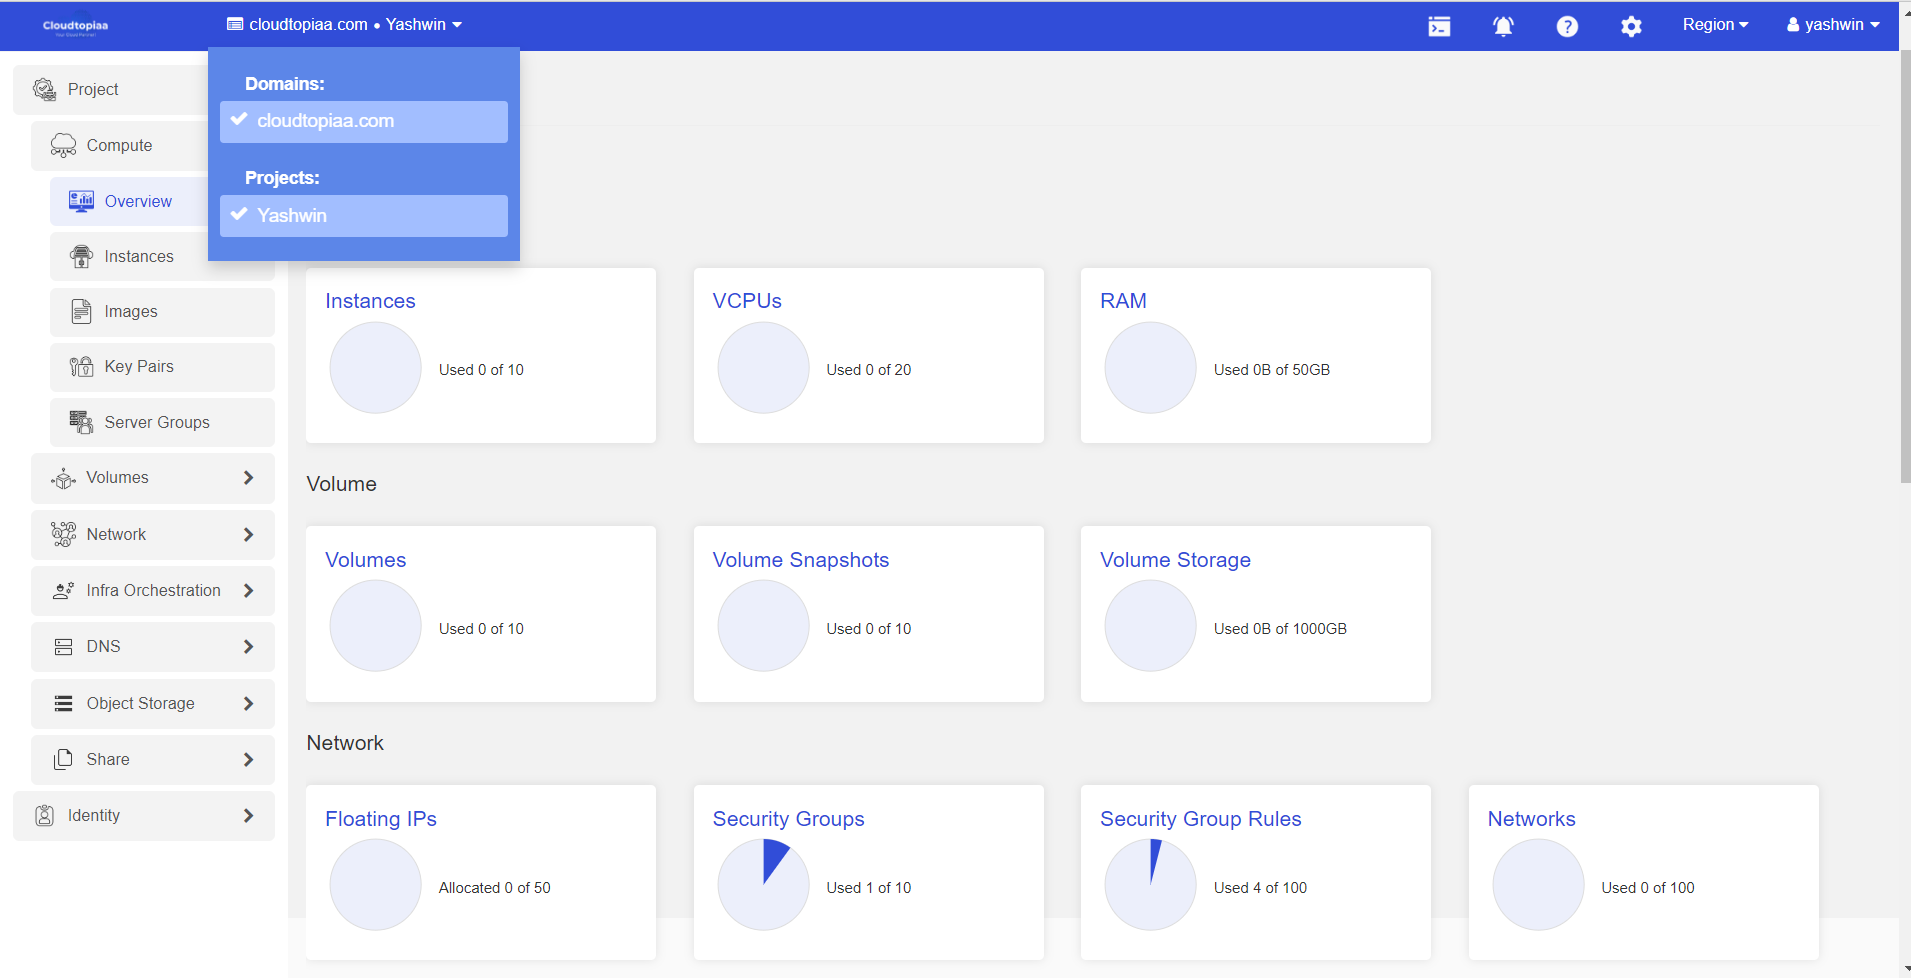Click the Images sidebar icon
This screenshot has height=978, width=1911.
[x=81, y=312]
